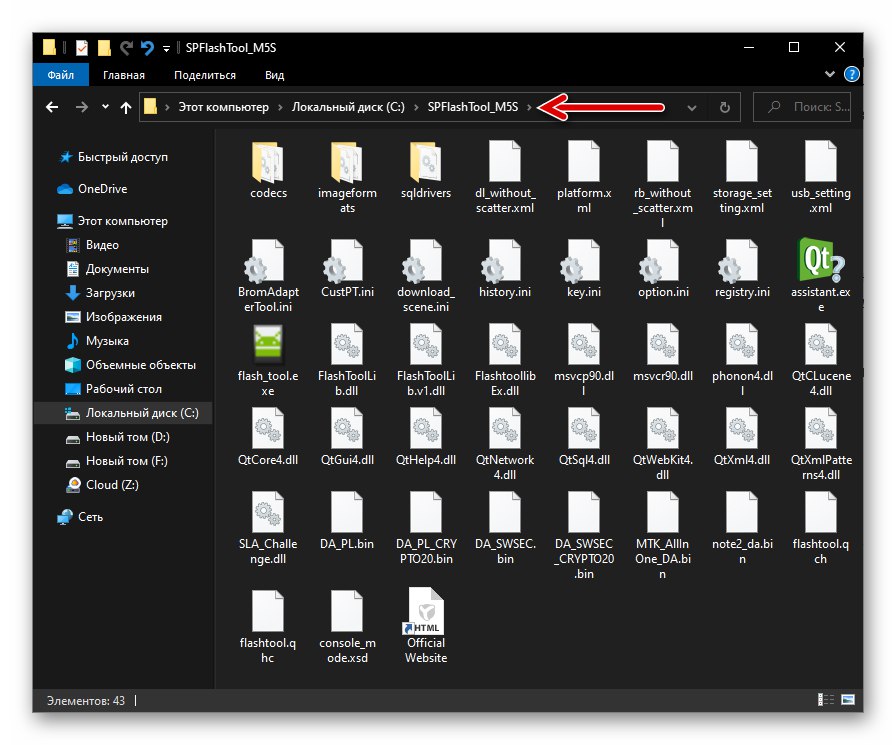Go back with the left arrow
Viewport: 896px width, 745px height.
(x=52, y=107)
